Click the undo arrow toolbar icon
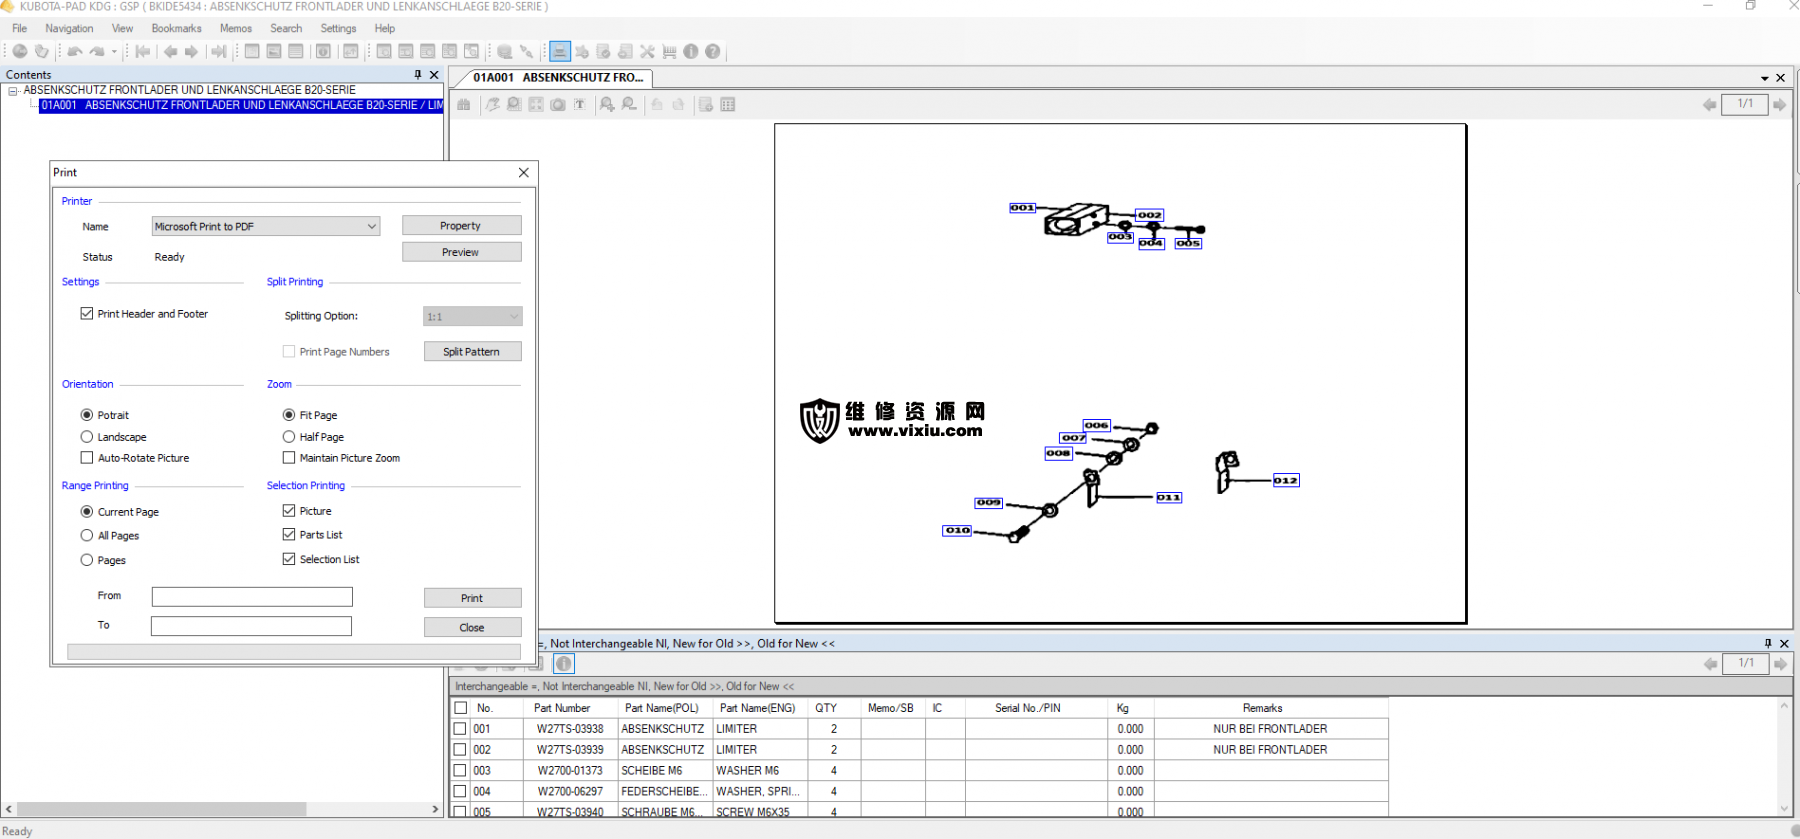 (75, 51)
